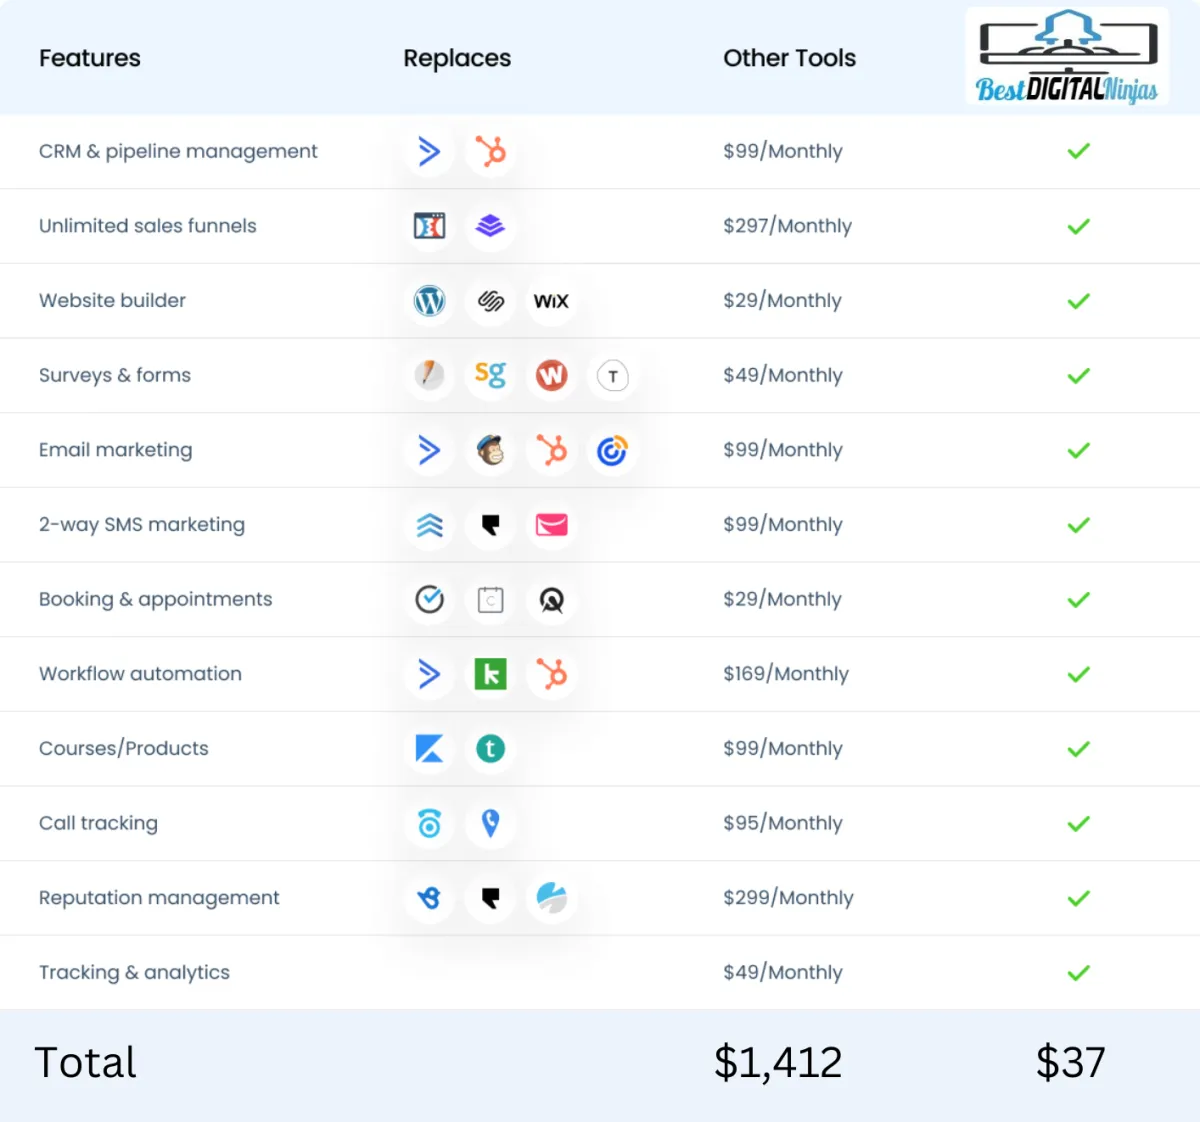Viewport: 1200px width, 1122px height.
Task: Select the blue map-pin icon in the Call tracking row
Action: 490,823
